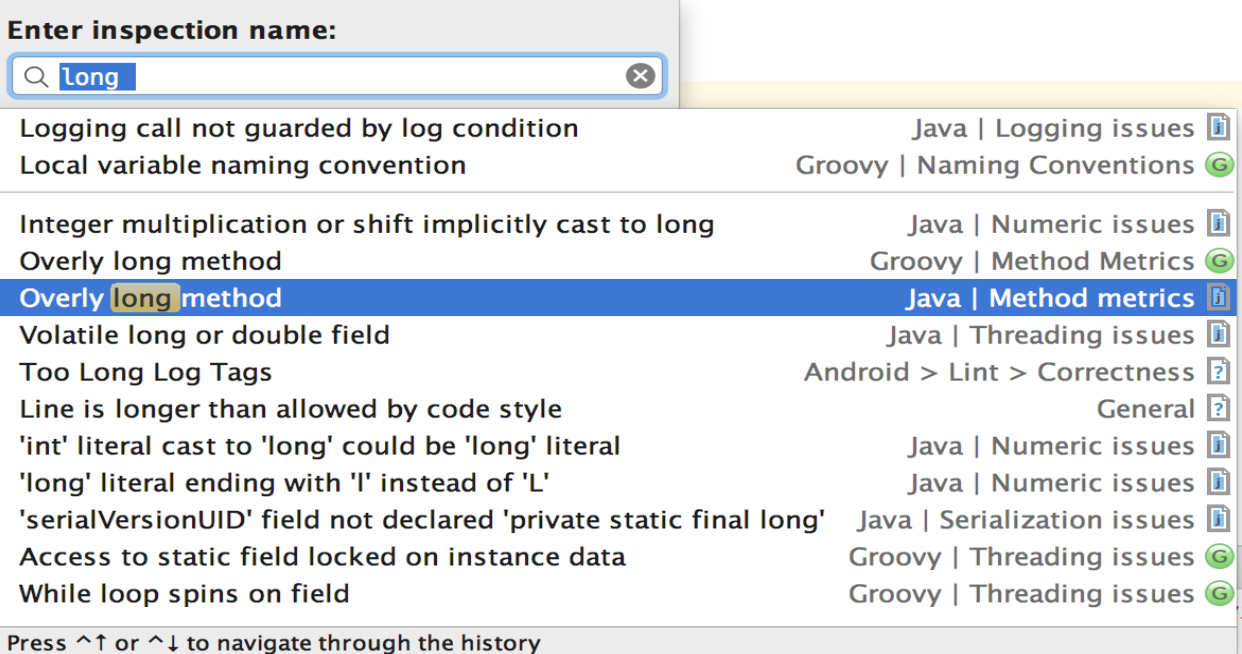Click the unknown-type icon next to Too Long Log Tags
The image size is (1242, 654).
tap(1218, 372)
